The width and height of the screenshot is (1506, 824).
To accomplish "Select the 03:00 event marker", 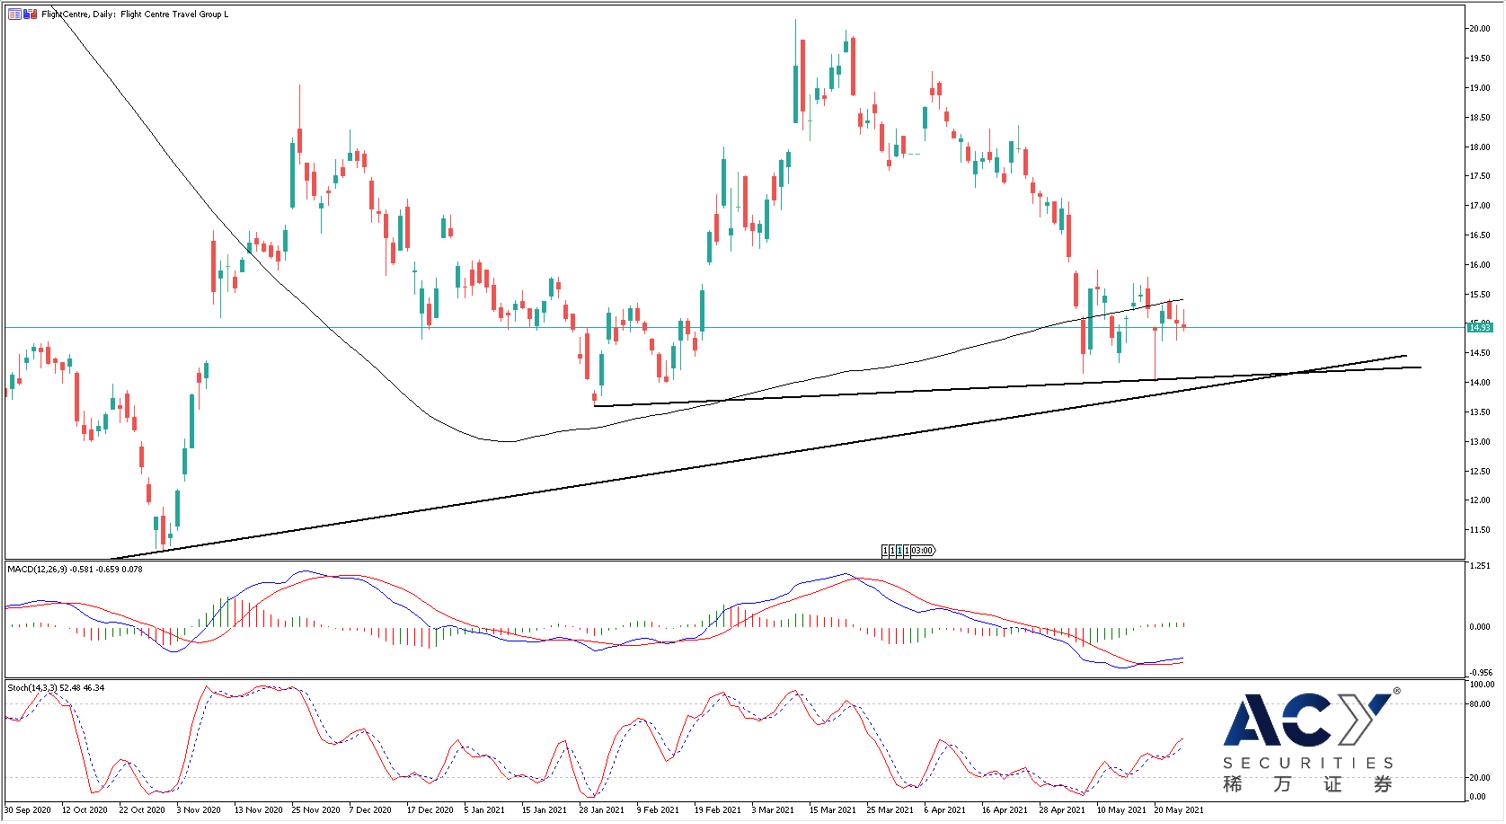I will [922, 550].
